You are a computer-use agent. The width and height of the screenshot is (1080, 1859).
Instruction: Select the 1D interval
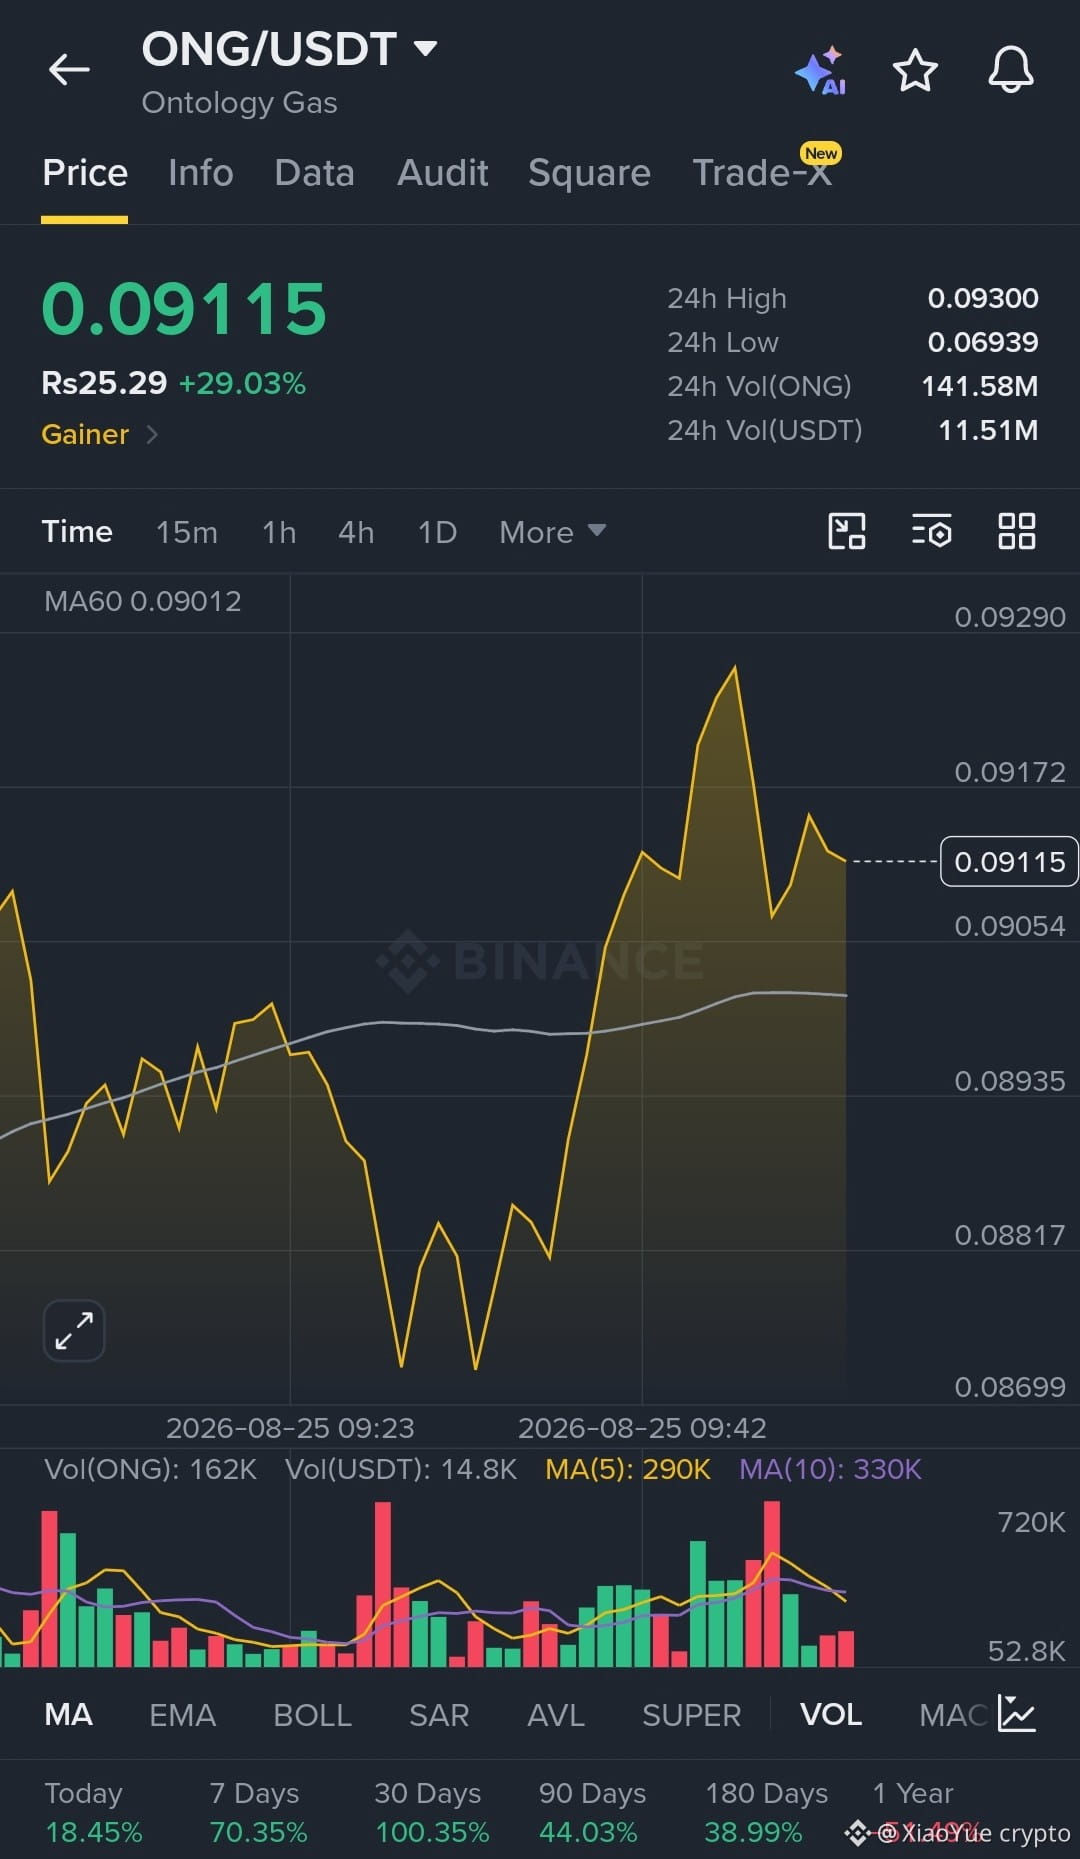[x=437, y=532]
